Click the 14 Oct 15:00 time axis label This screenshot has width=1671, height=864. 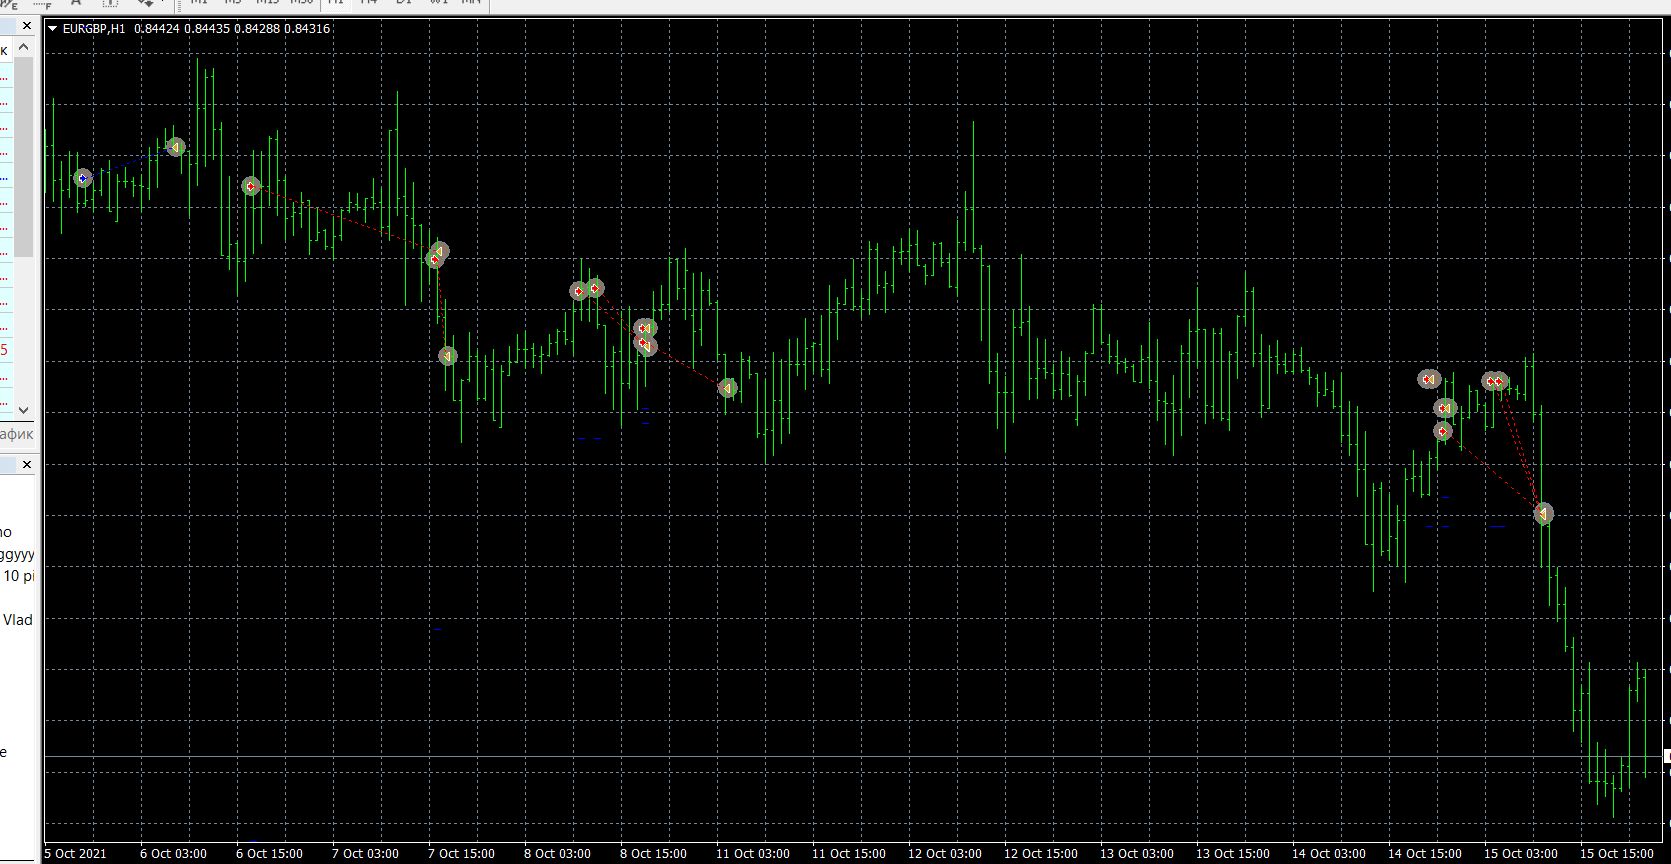(x=1425, y=854)
